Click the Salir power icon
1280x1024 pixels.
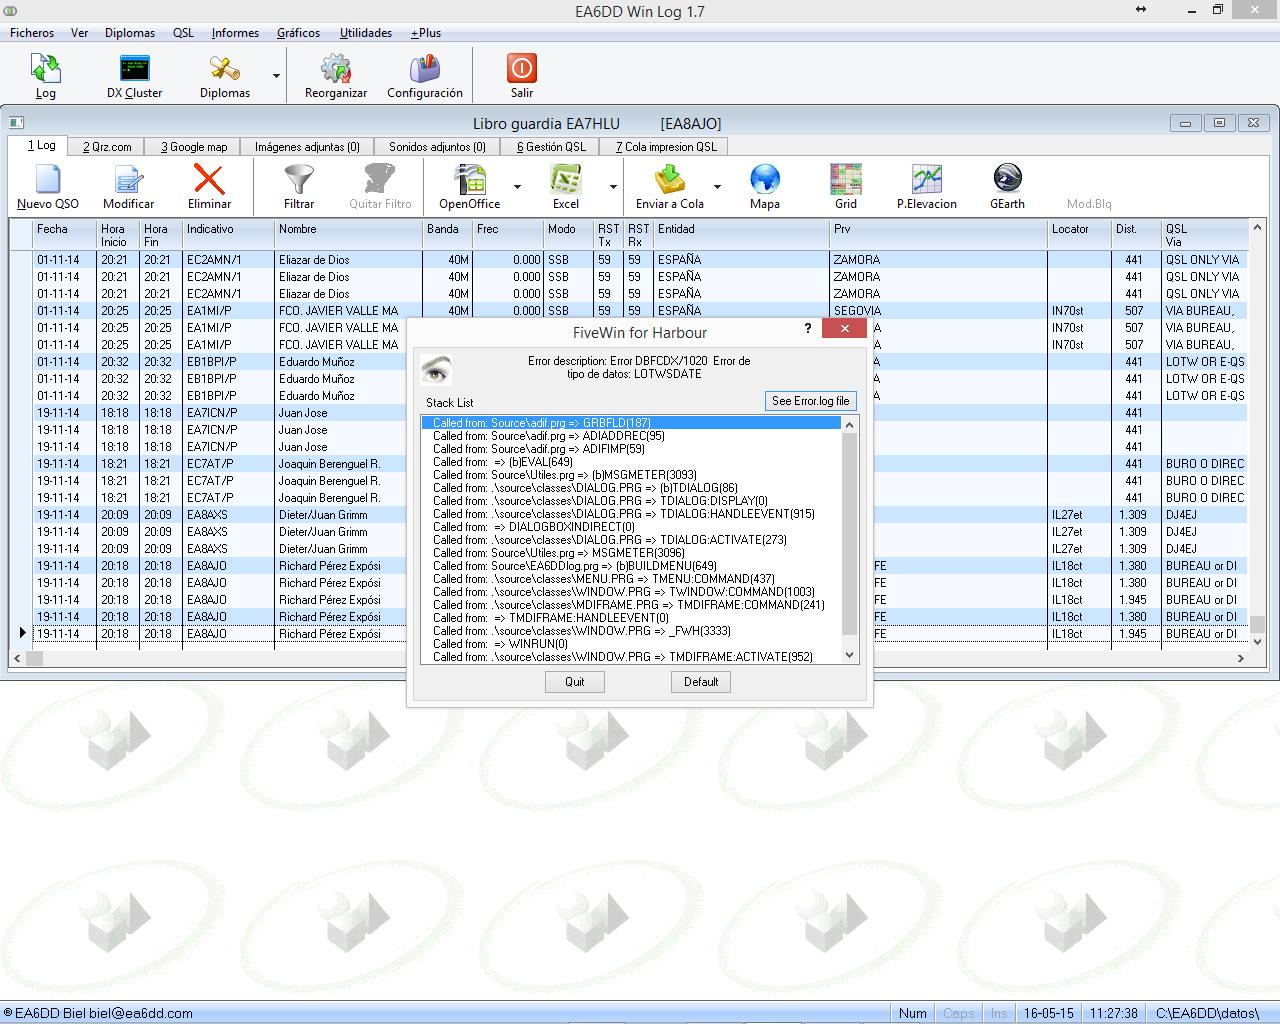pyautogui.click(x=521, y=76)
